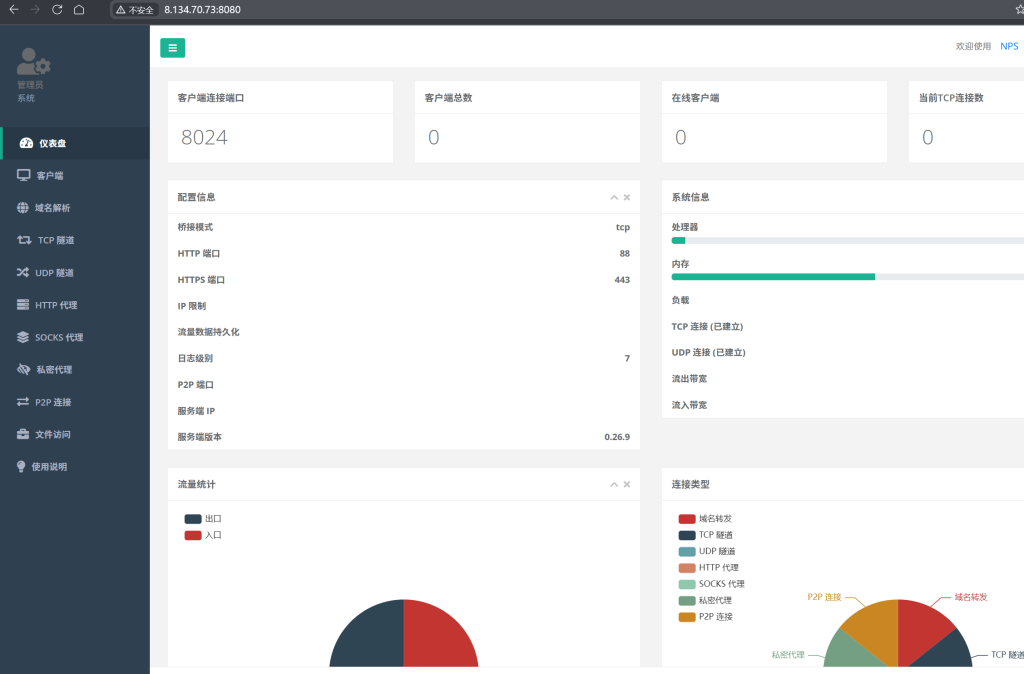Screen dimensions: 1024x674
Task: Click the P2P 连接 sidebar link
Action: [53, 402]
